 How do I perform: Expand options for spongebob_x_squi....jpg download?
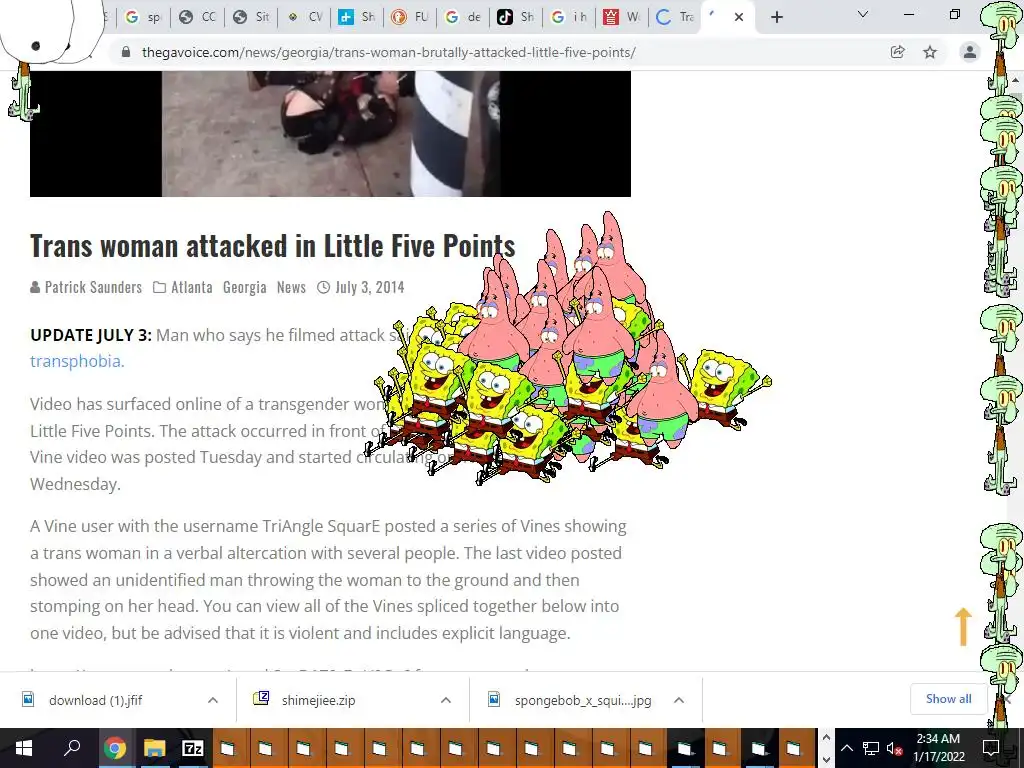tap(679, 700)
